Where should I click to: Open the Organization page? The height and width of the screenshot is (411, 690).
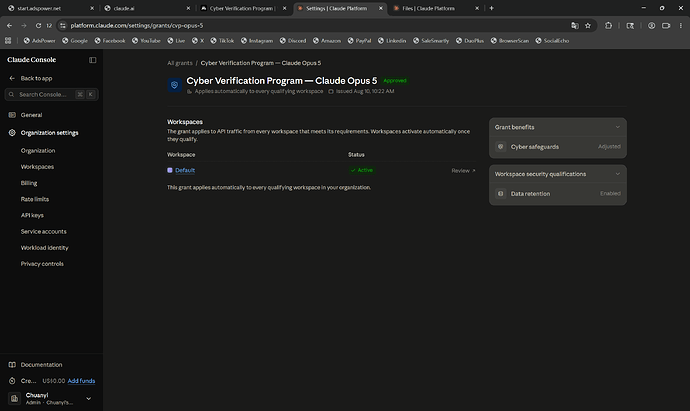38,150
